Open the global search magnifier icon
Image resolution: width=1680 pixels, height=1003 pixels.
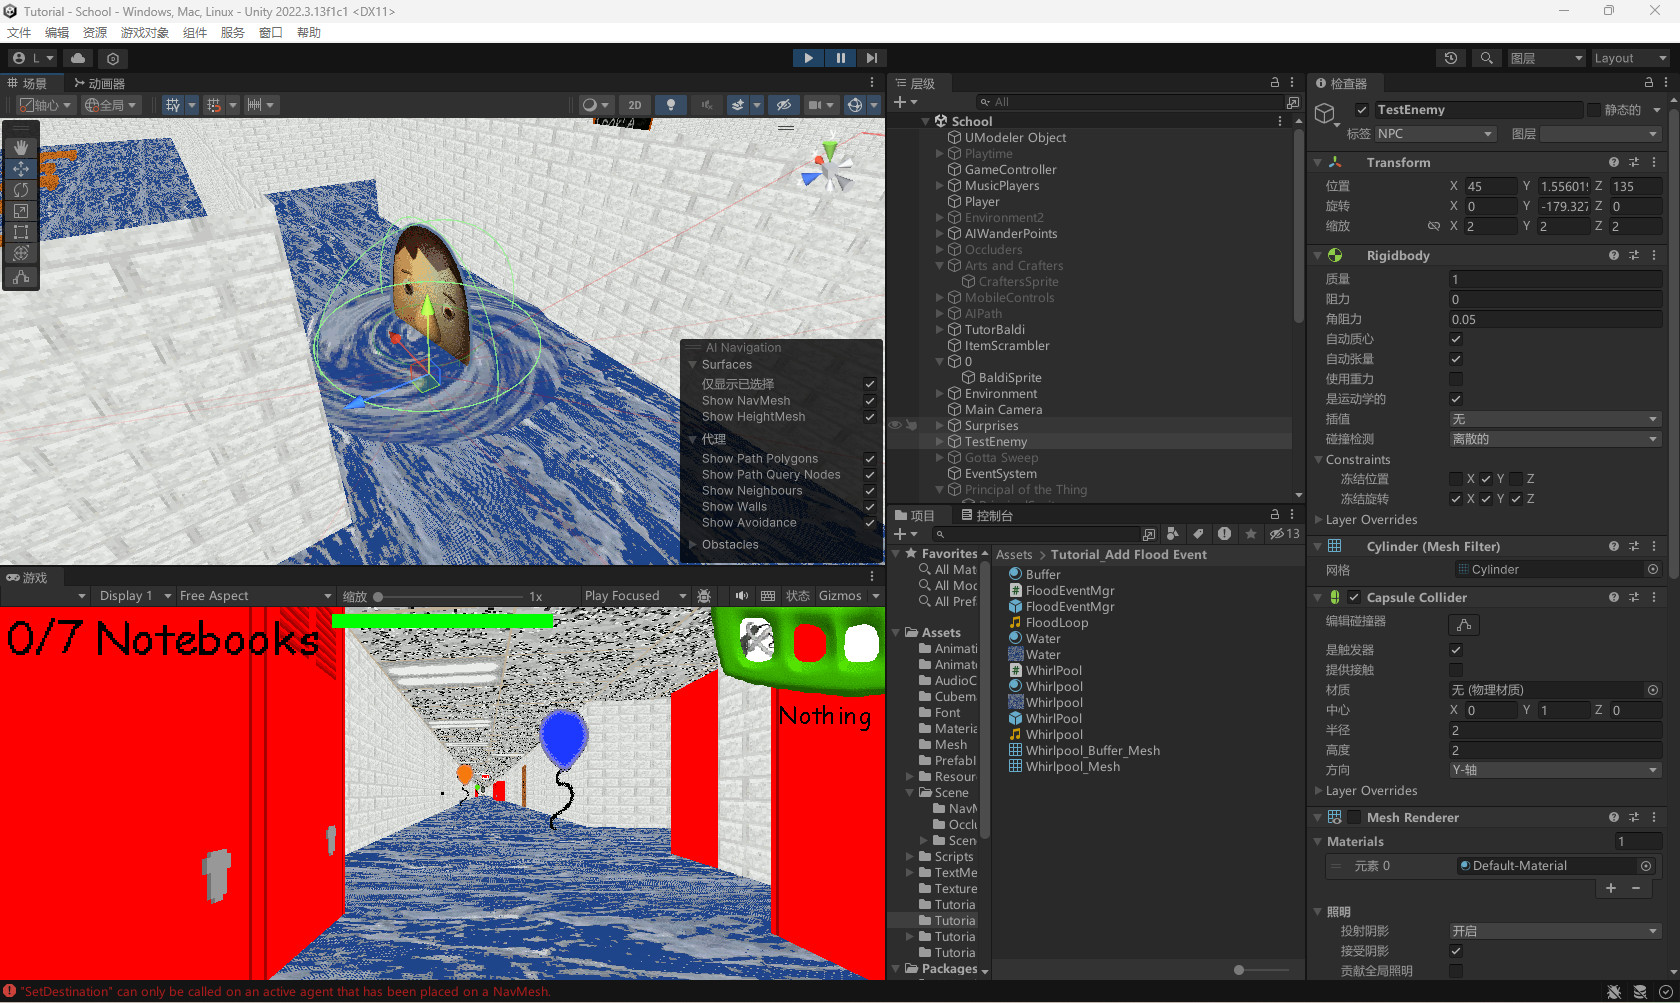click(1487, 58)
